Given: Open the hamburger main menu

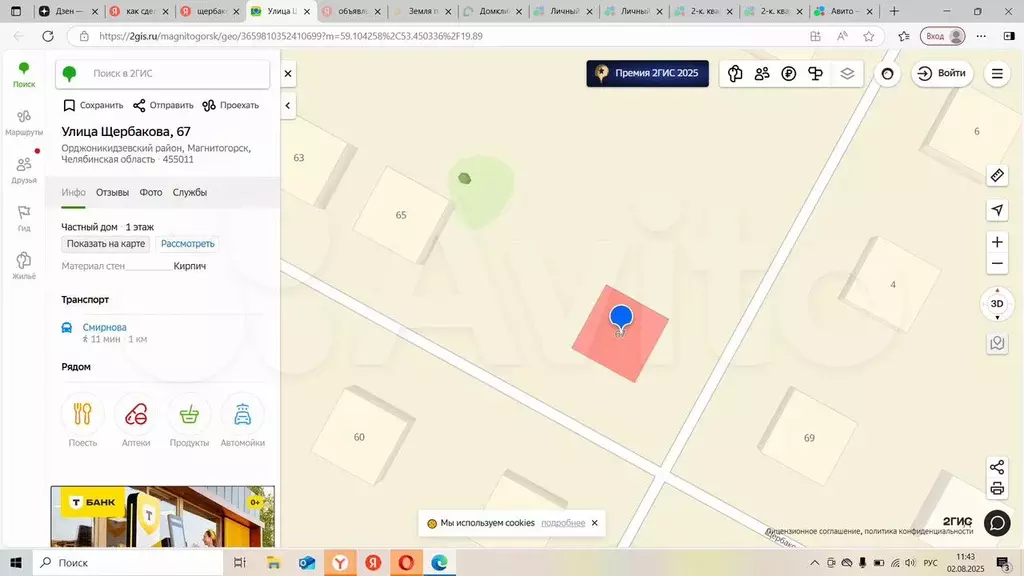Looking at the screenshot, I should coord(996,74).
